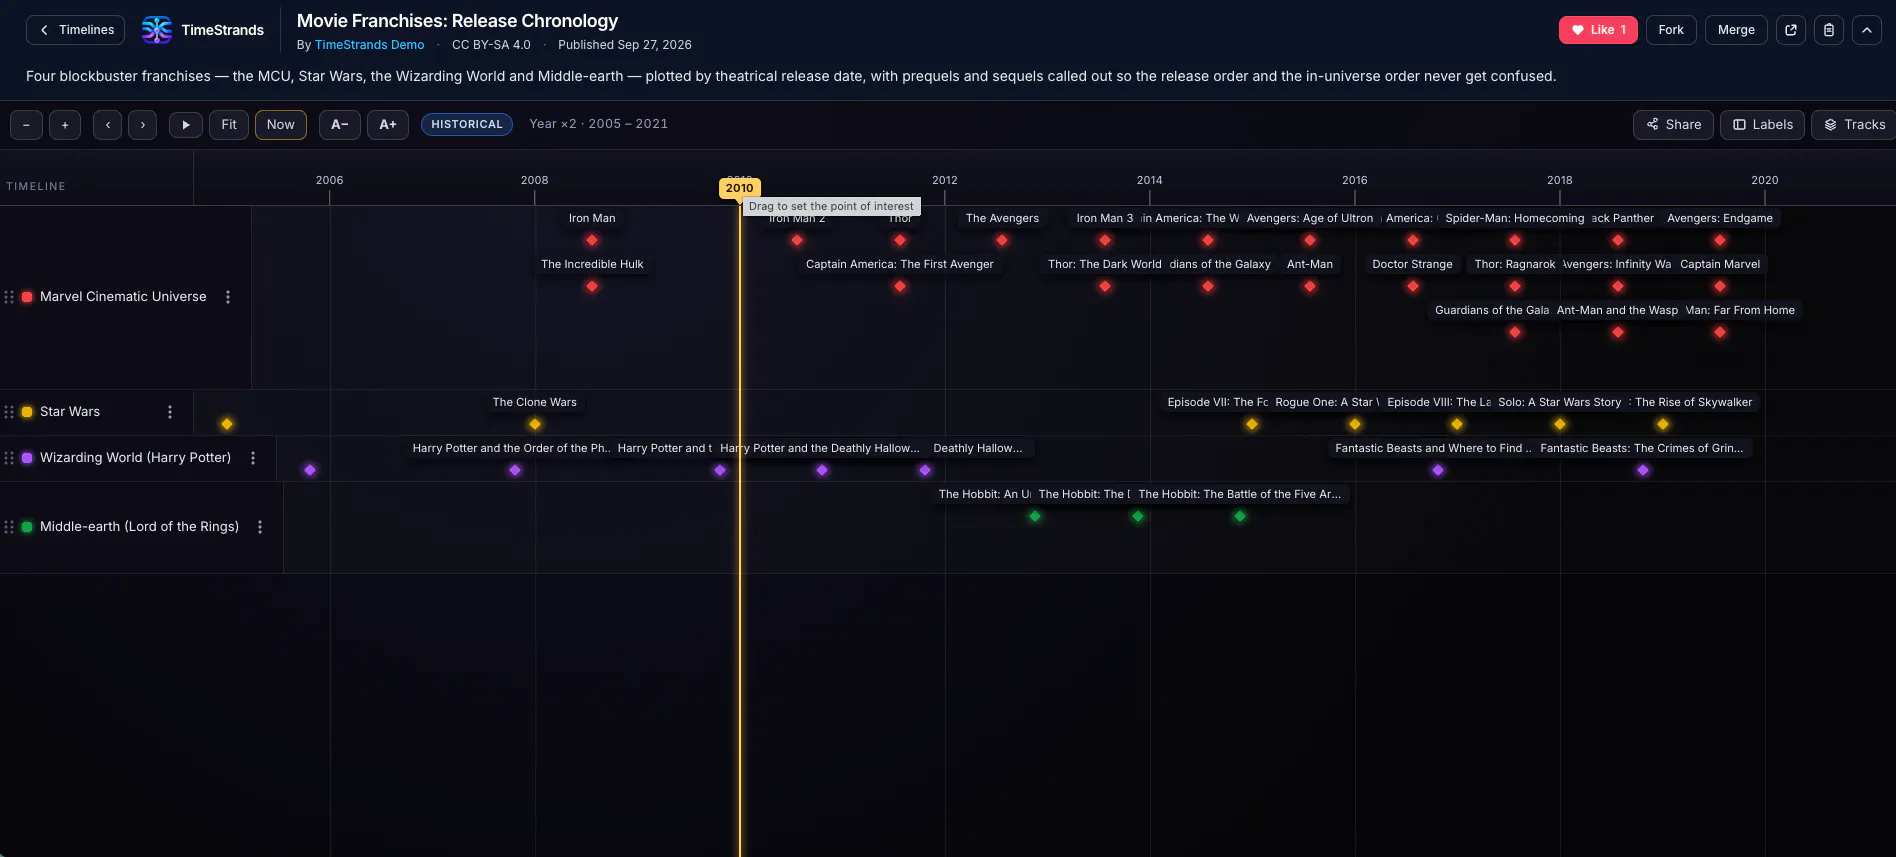Click the red Marvel track color swatch
Screen dimensions: 1896x857
click(27, 297)
